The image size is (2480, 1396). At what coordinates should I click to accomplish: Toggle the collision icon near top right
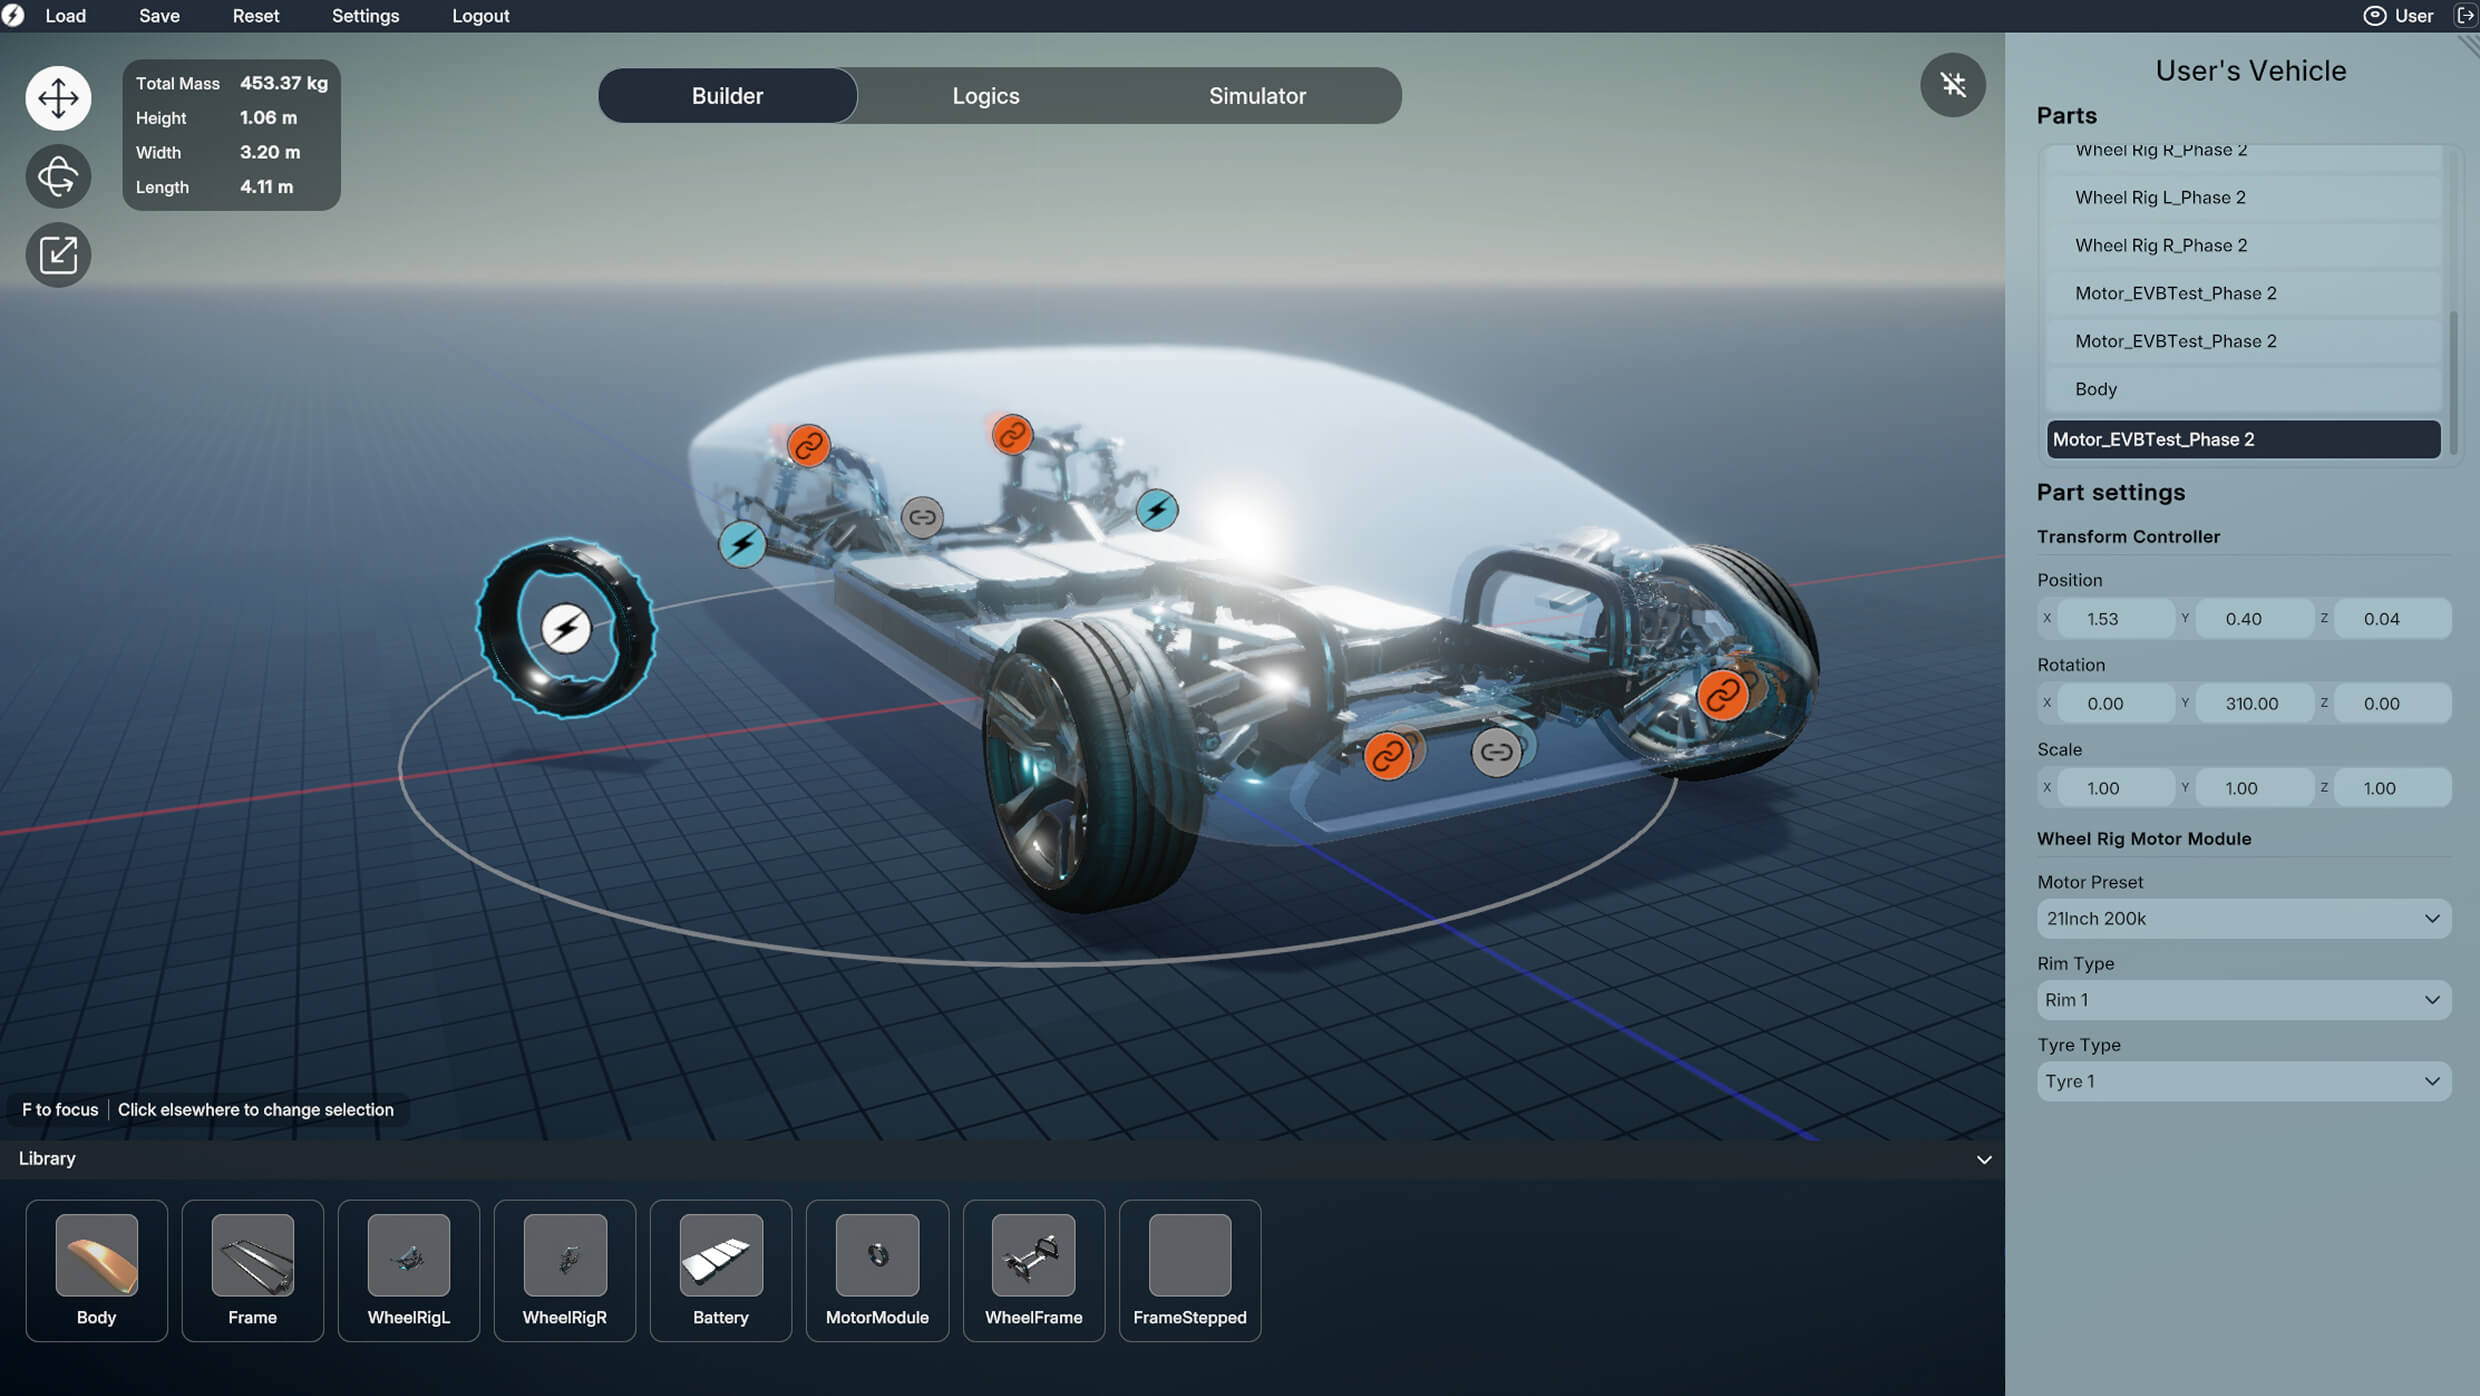click(1952, 85)
